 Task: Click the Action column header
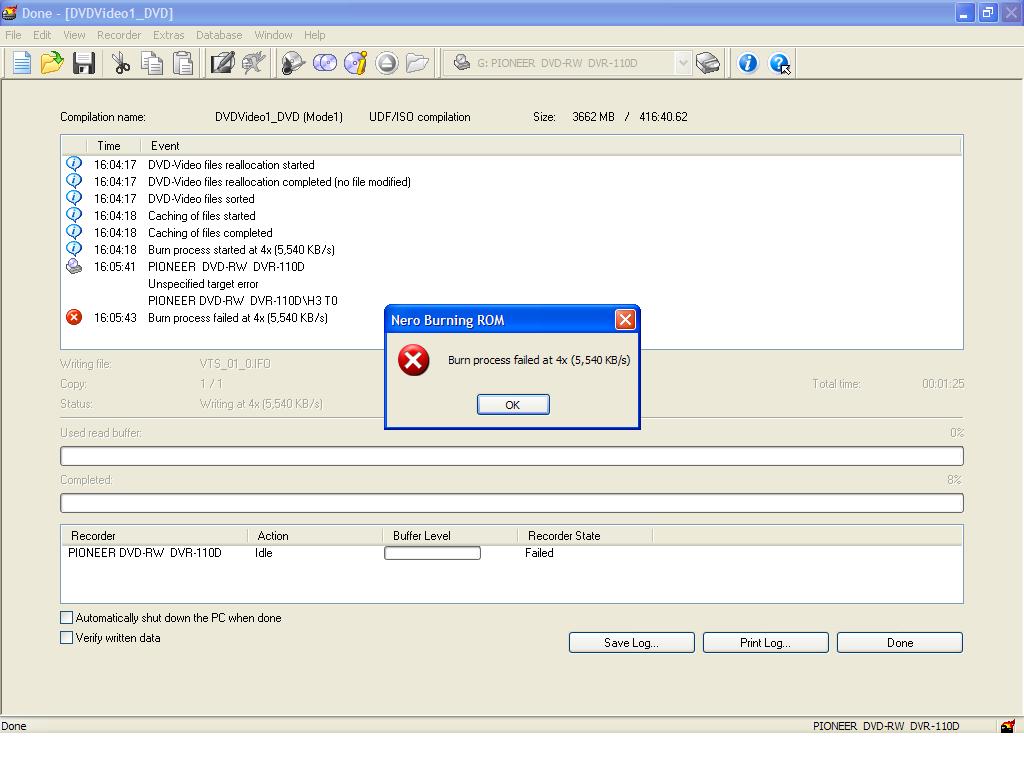point(315,536)
